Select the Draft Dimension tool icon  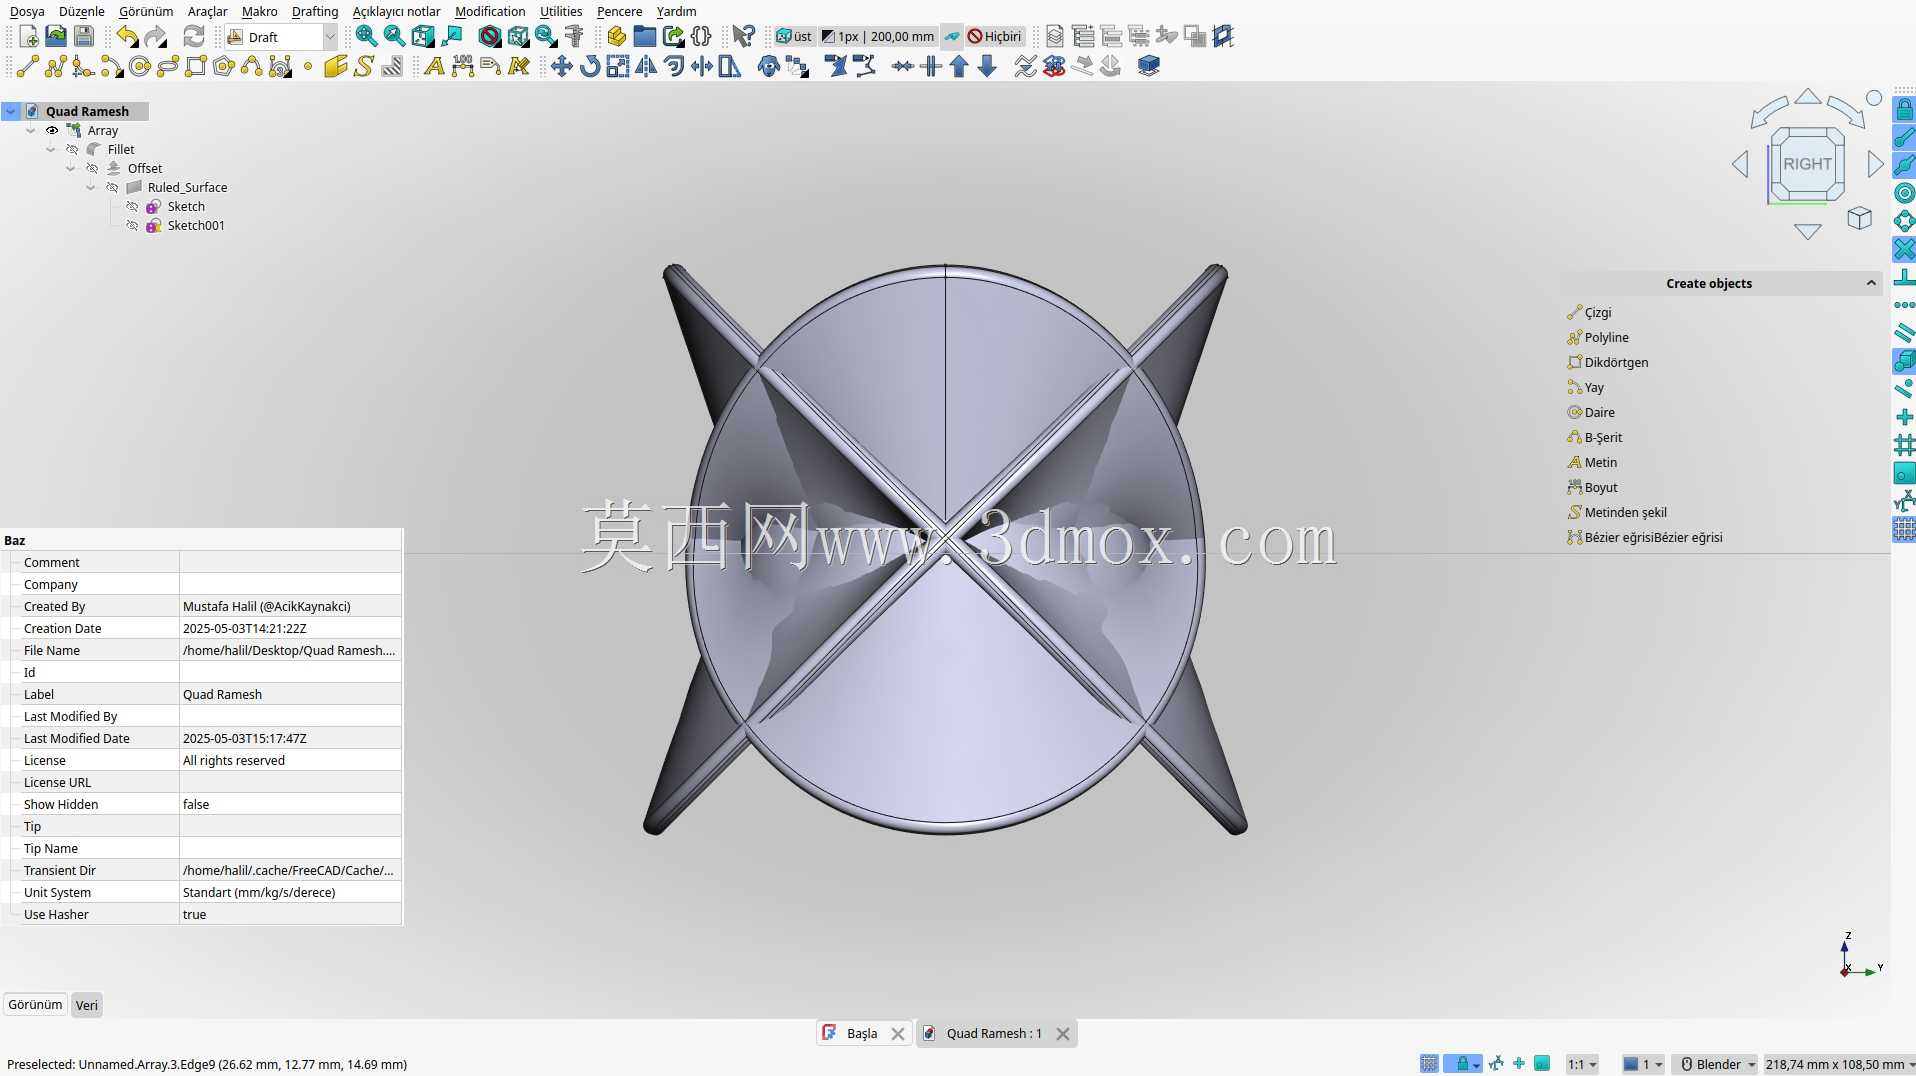[x=462, y=66]
